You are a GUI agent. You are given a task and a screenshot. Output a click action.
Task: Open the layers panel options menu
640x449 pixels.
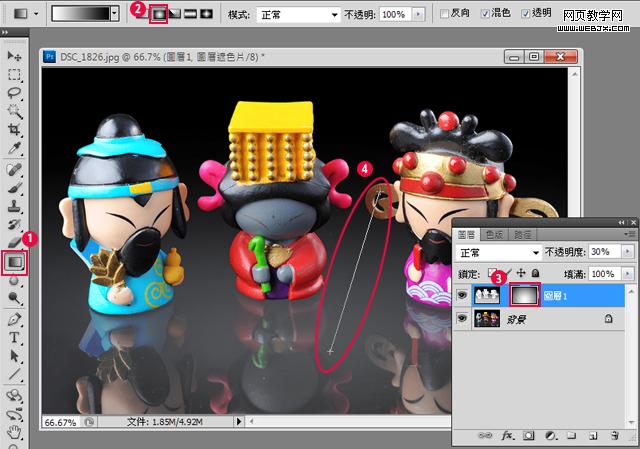pos(631,234)
